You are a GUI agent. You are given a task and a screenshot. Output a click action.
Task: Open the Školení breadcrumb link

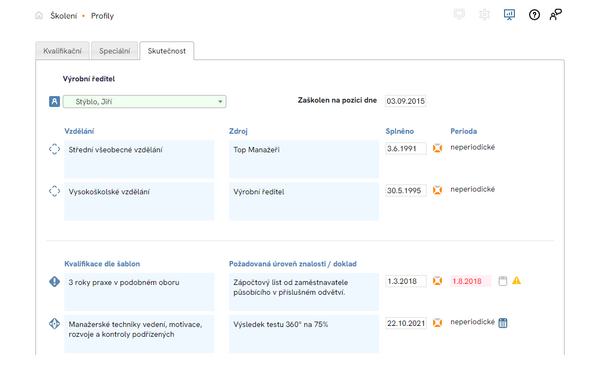(64, 16)
